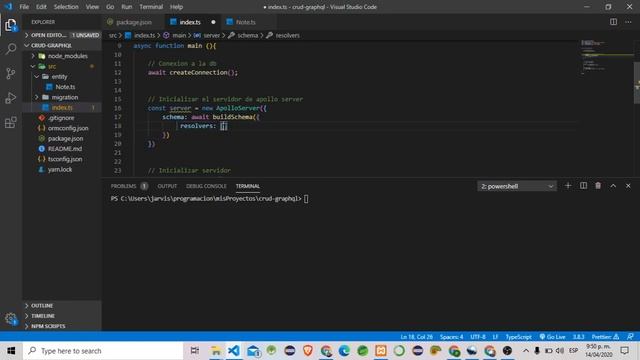
Task: Kill the terminal with the trash icon
Action: tap(598, 186)
